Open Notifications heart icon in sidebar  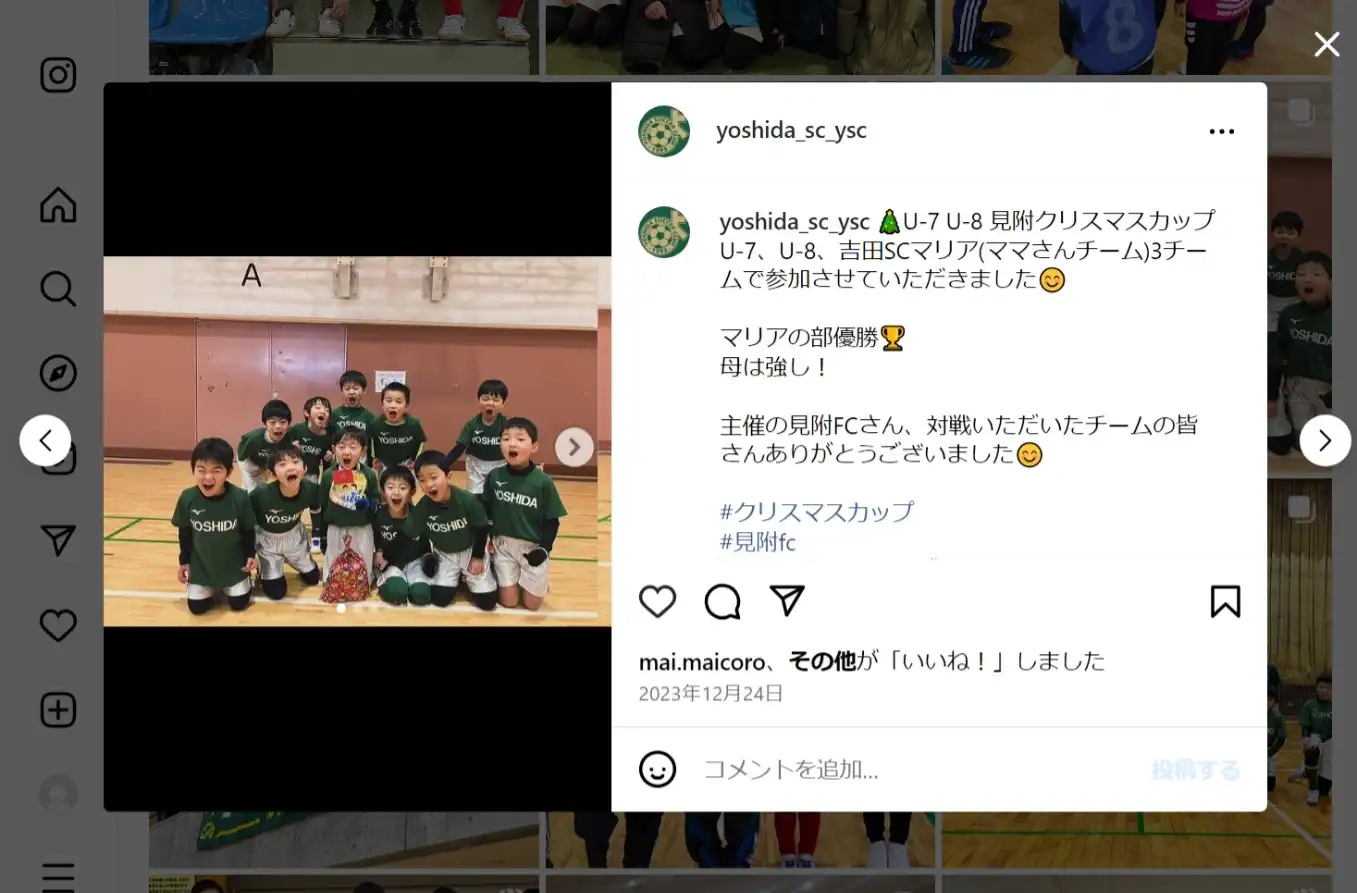pos(58,626)
